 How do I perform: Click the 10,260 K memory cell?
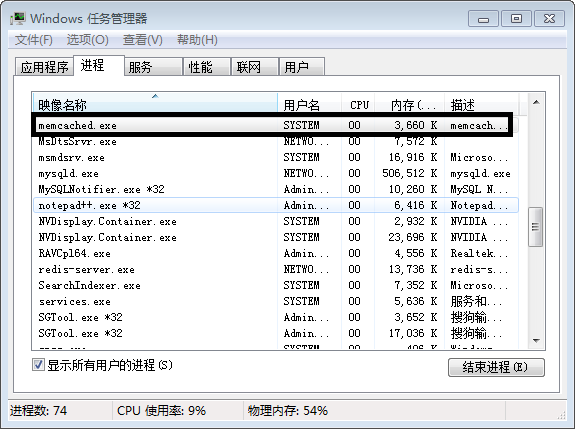pyautogui.click(x=413, y=190)
